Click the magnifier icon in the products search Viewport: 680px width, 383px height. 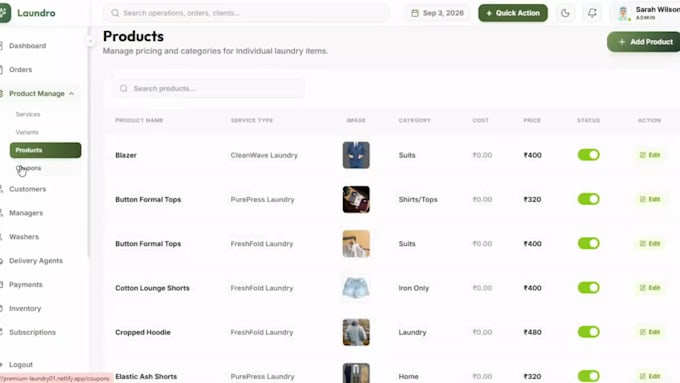coord(124,88)
